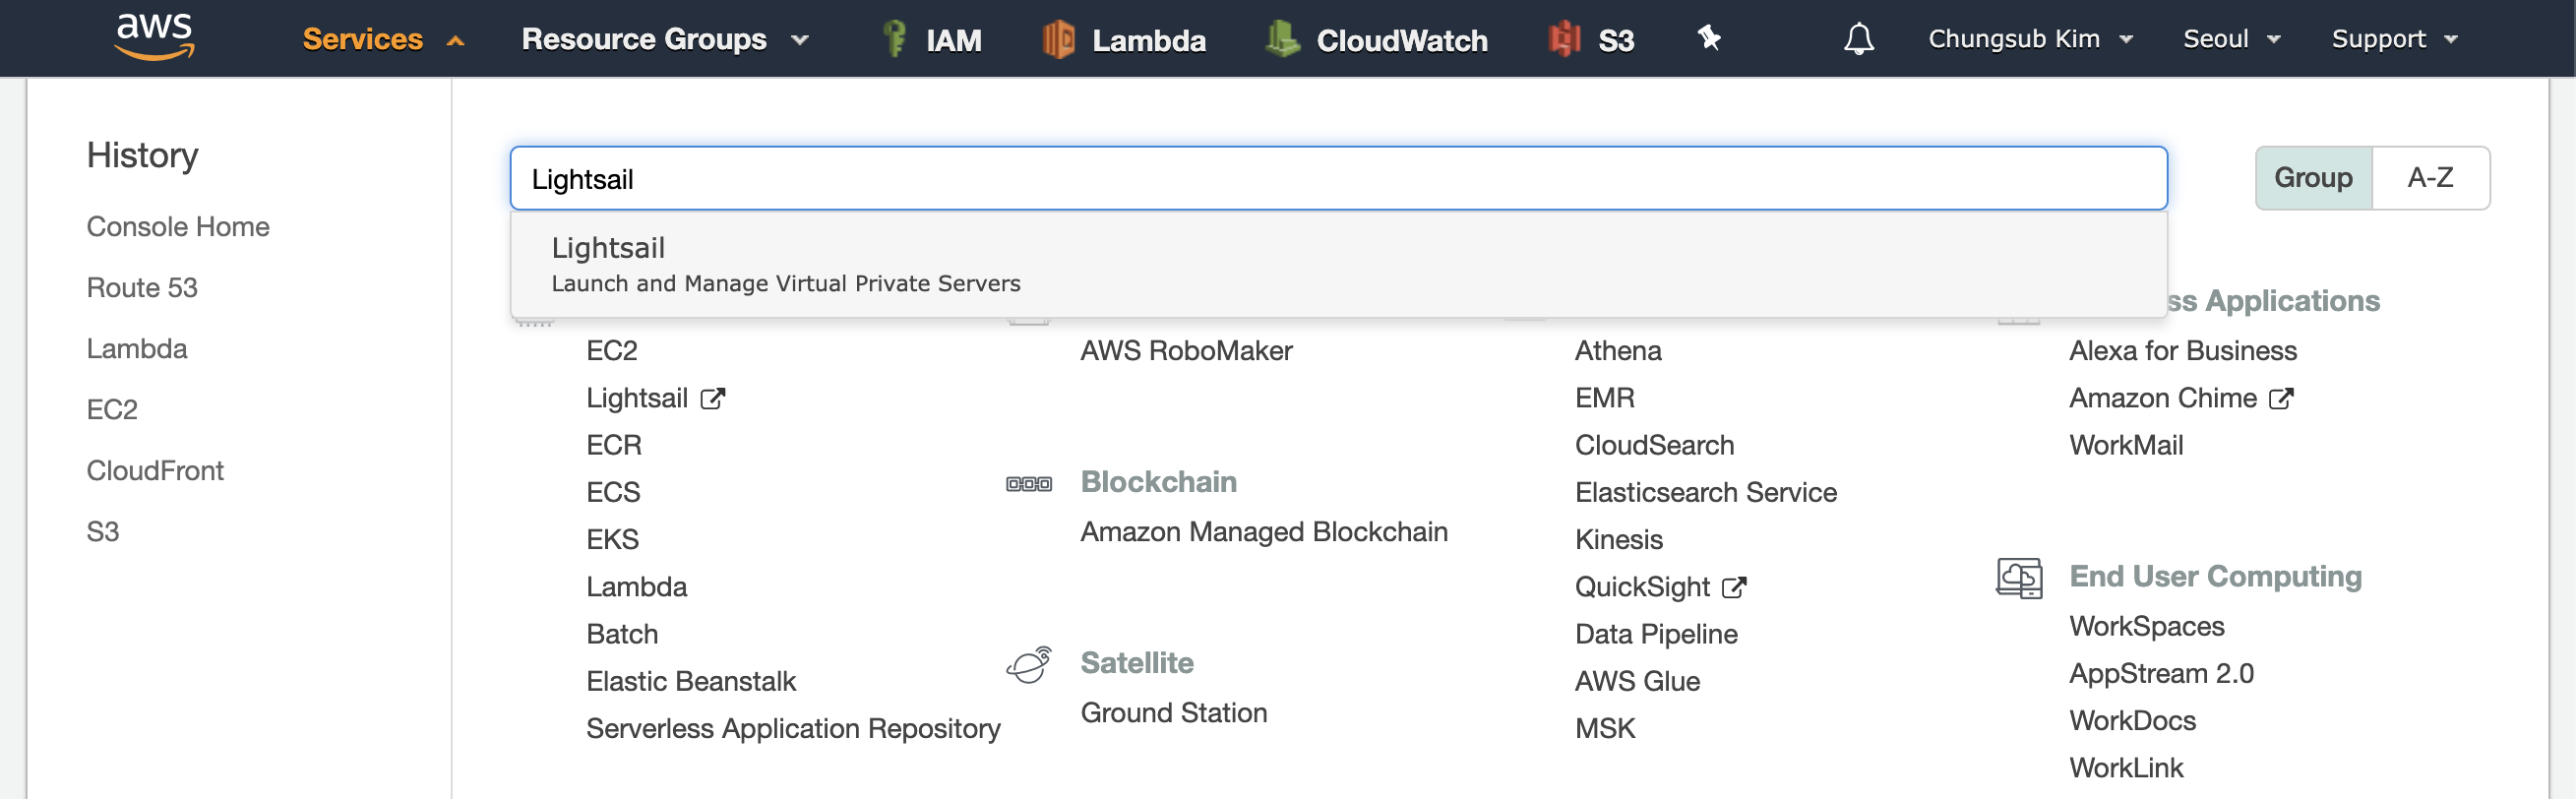Screen dimensions: 2576x799
Task: Open Elastic Beanstalk
Action: [691, 681]
